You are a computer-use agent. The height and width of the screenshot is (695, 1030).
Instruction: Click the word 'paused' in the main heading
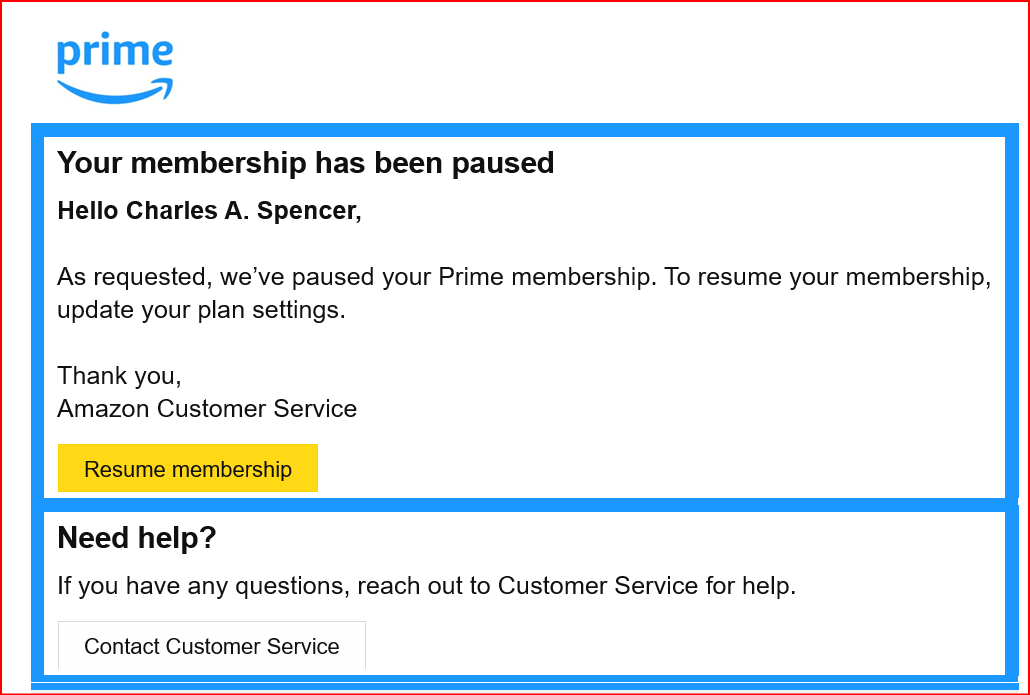click(x=503, y=164)
